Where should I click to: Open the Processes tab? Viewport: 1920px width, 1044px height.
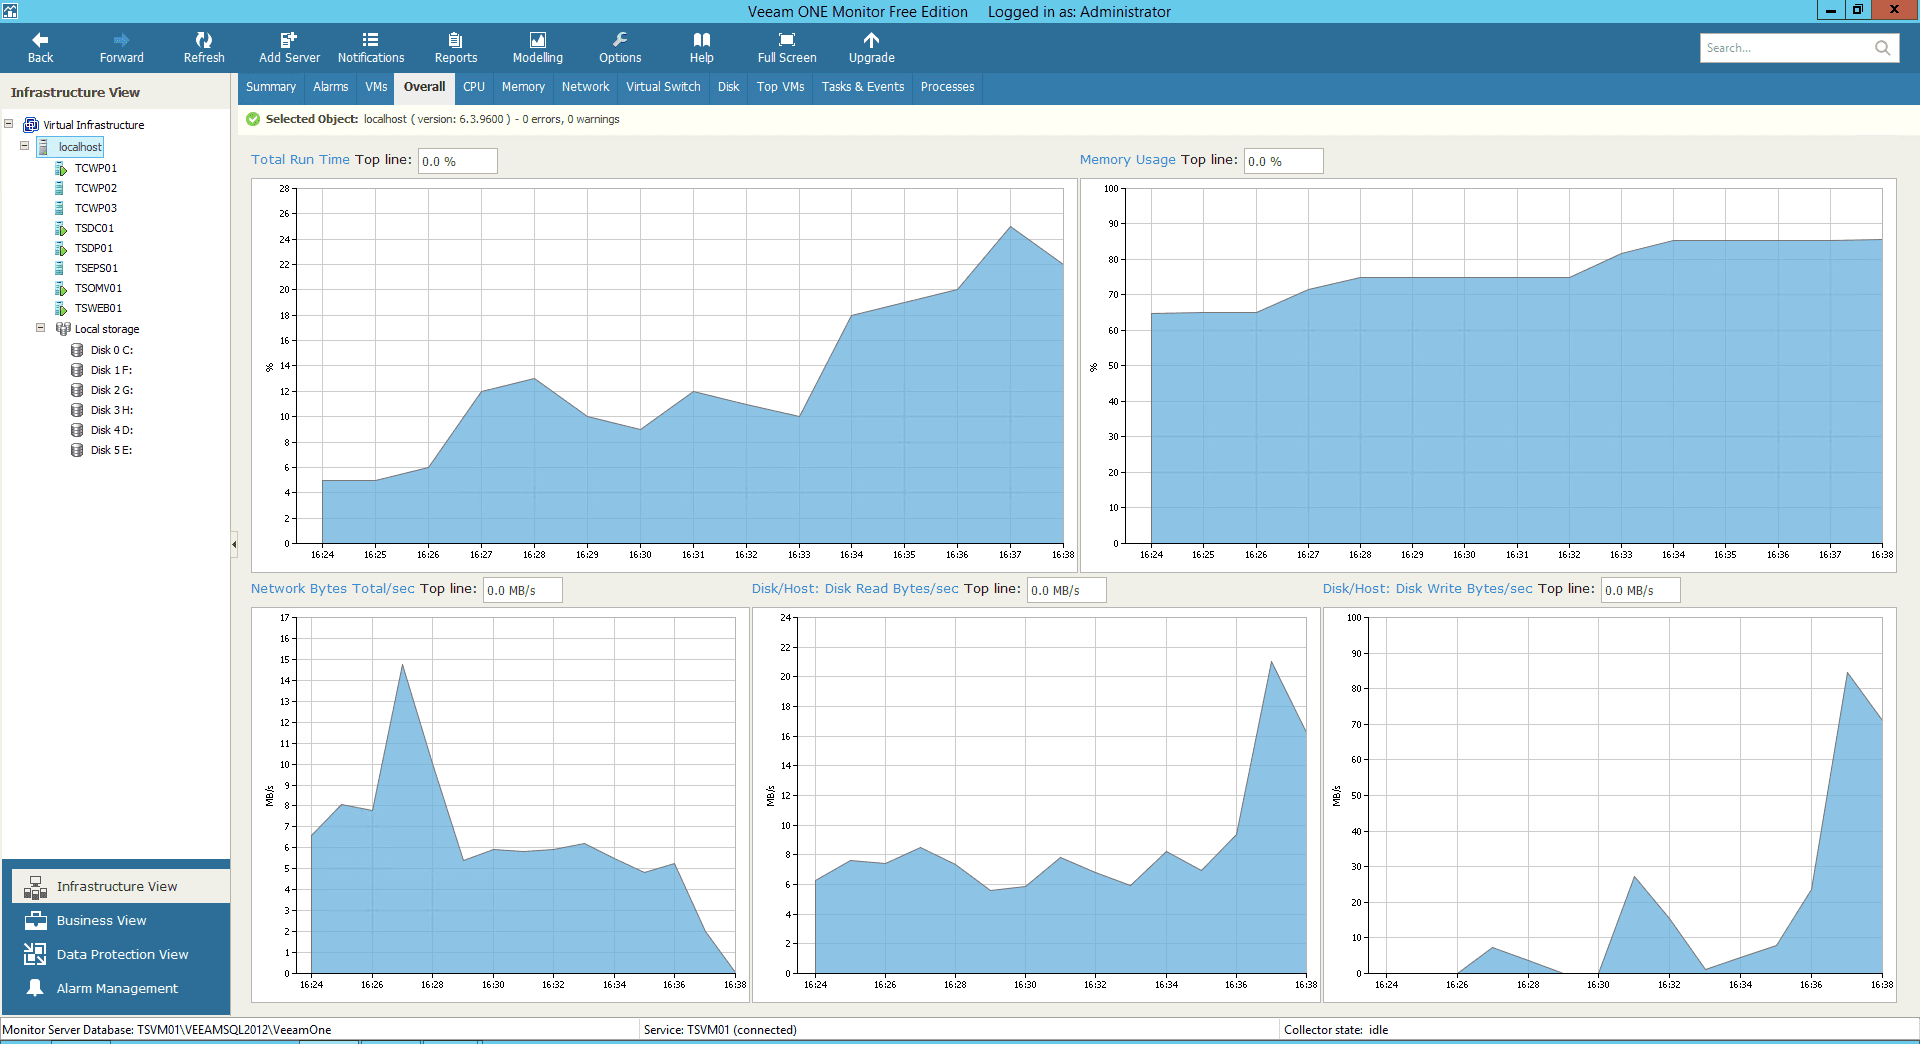click(x=947, y=87)
